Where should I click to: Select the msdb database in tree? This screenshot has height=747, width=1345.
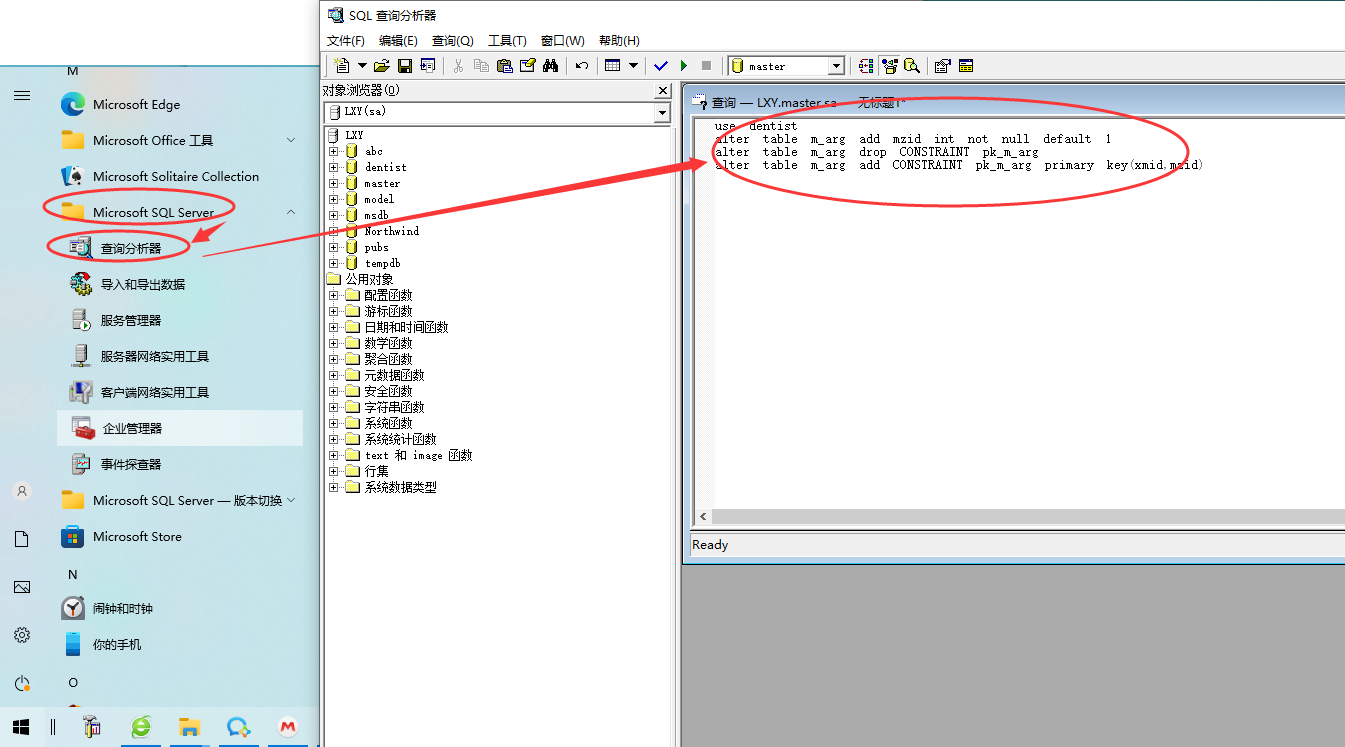(x=376, y=215)
